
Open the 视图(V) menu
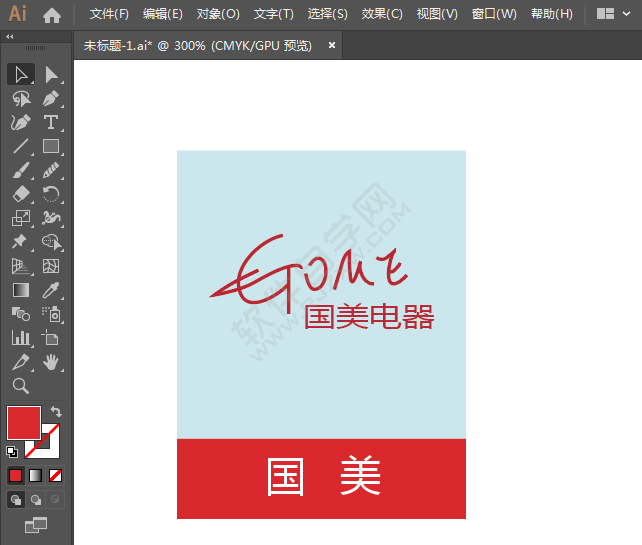pyautogui.click(x=437, y=14)
